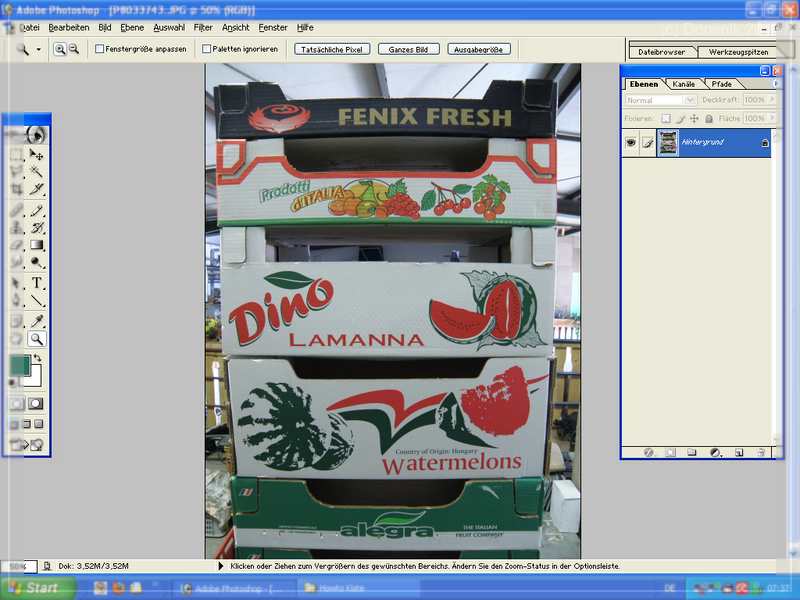This screenshot has width=800, height=600.
Task: Click the Adobe Photoshop taskbar button
Action: [233, 588]
